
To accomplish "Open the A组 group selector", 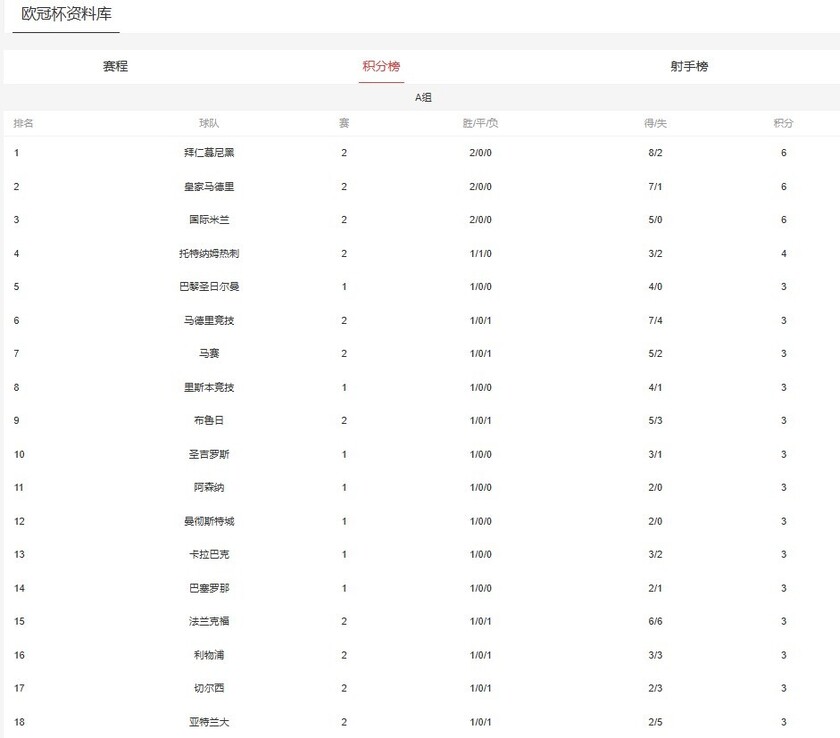I will point(420,97).
